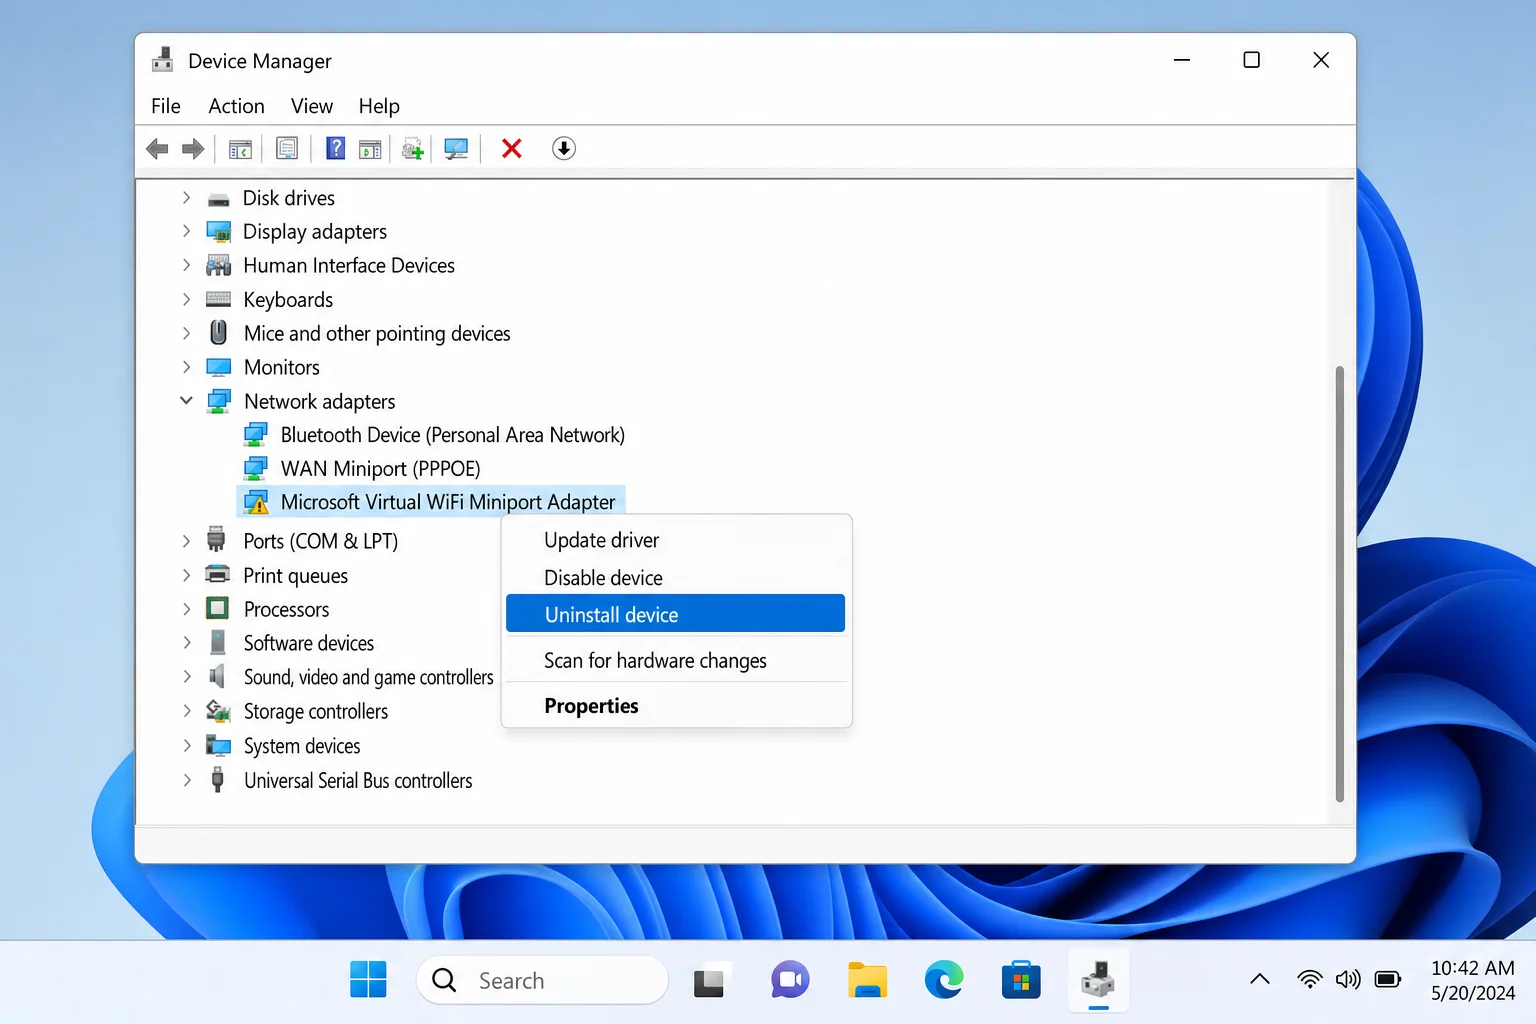Click the Display adapters icon

(218, 232)
